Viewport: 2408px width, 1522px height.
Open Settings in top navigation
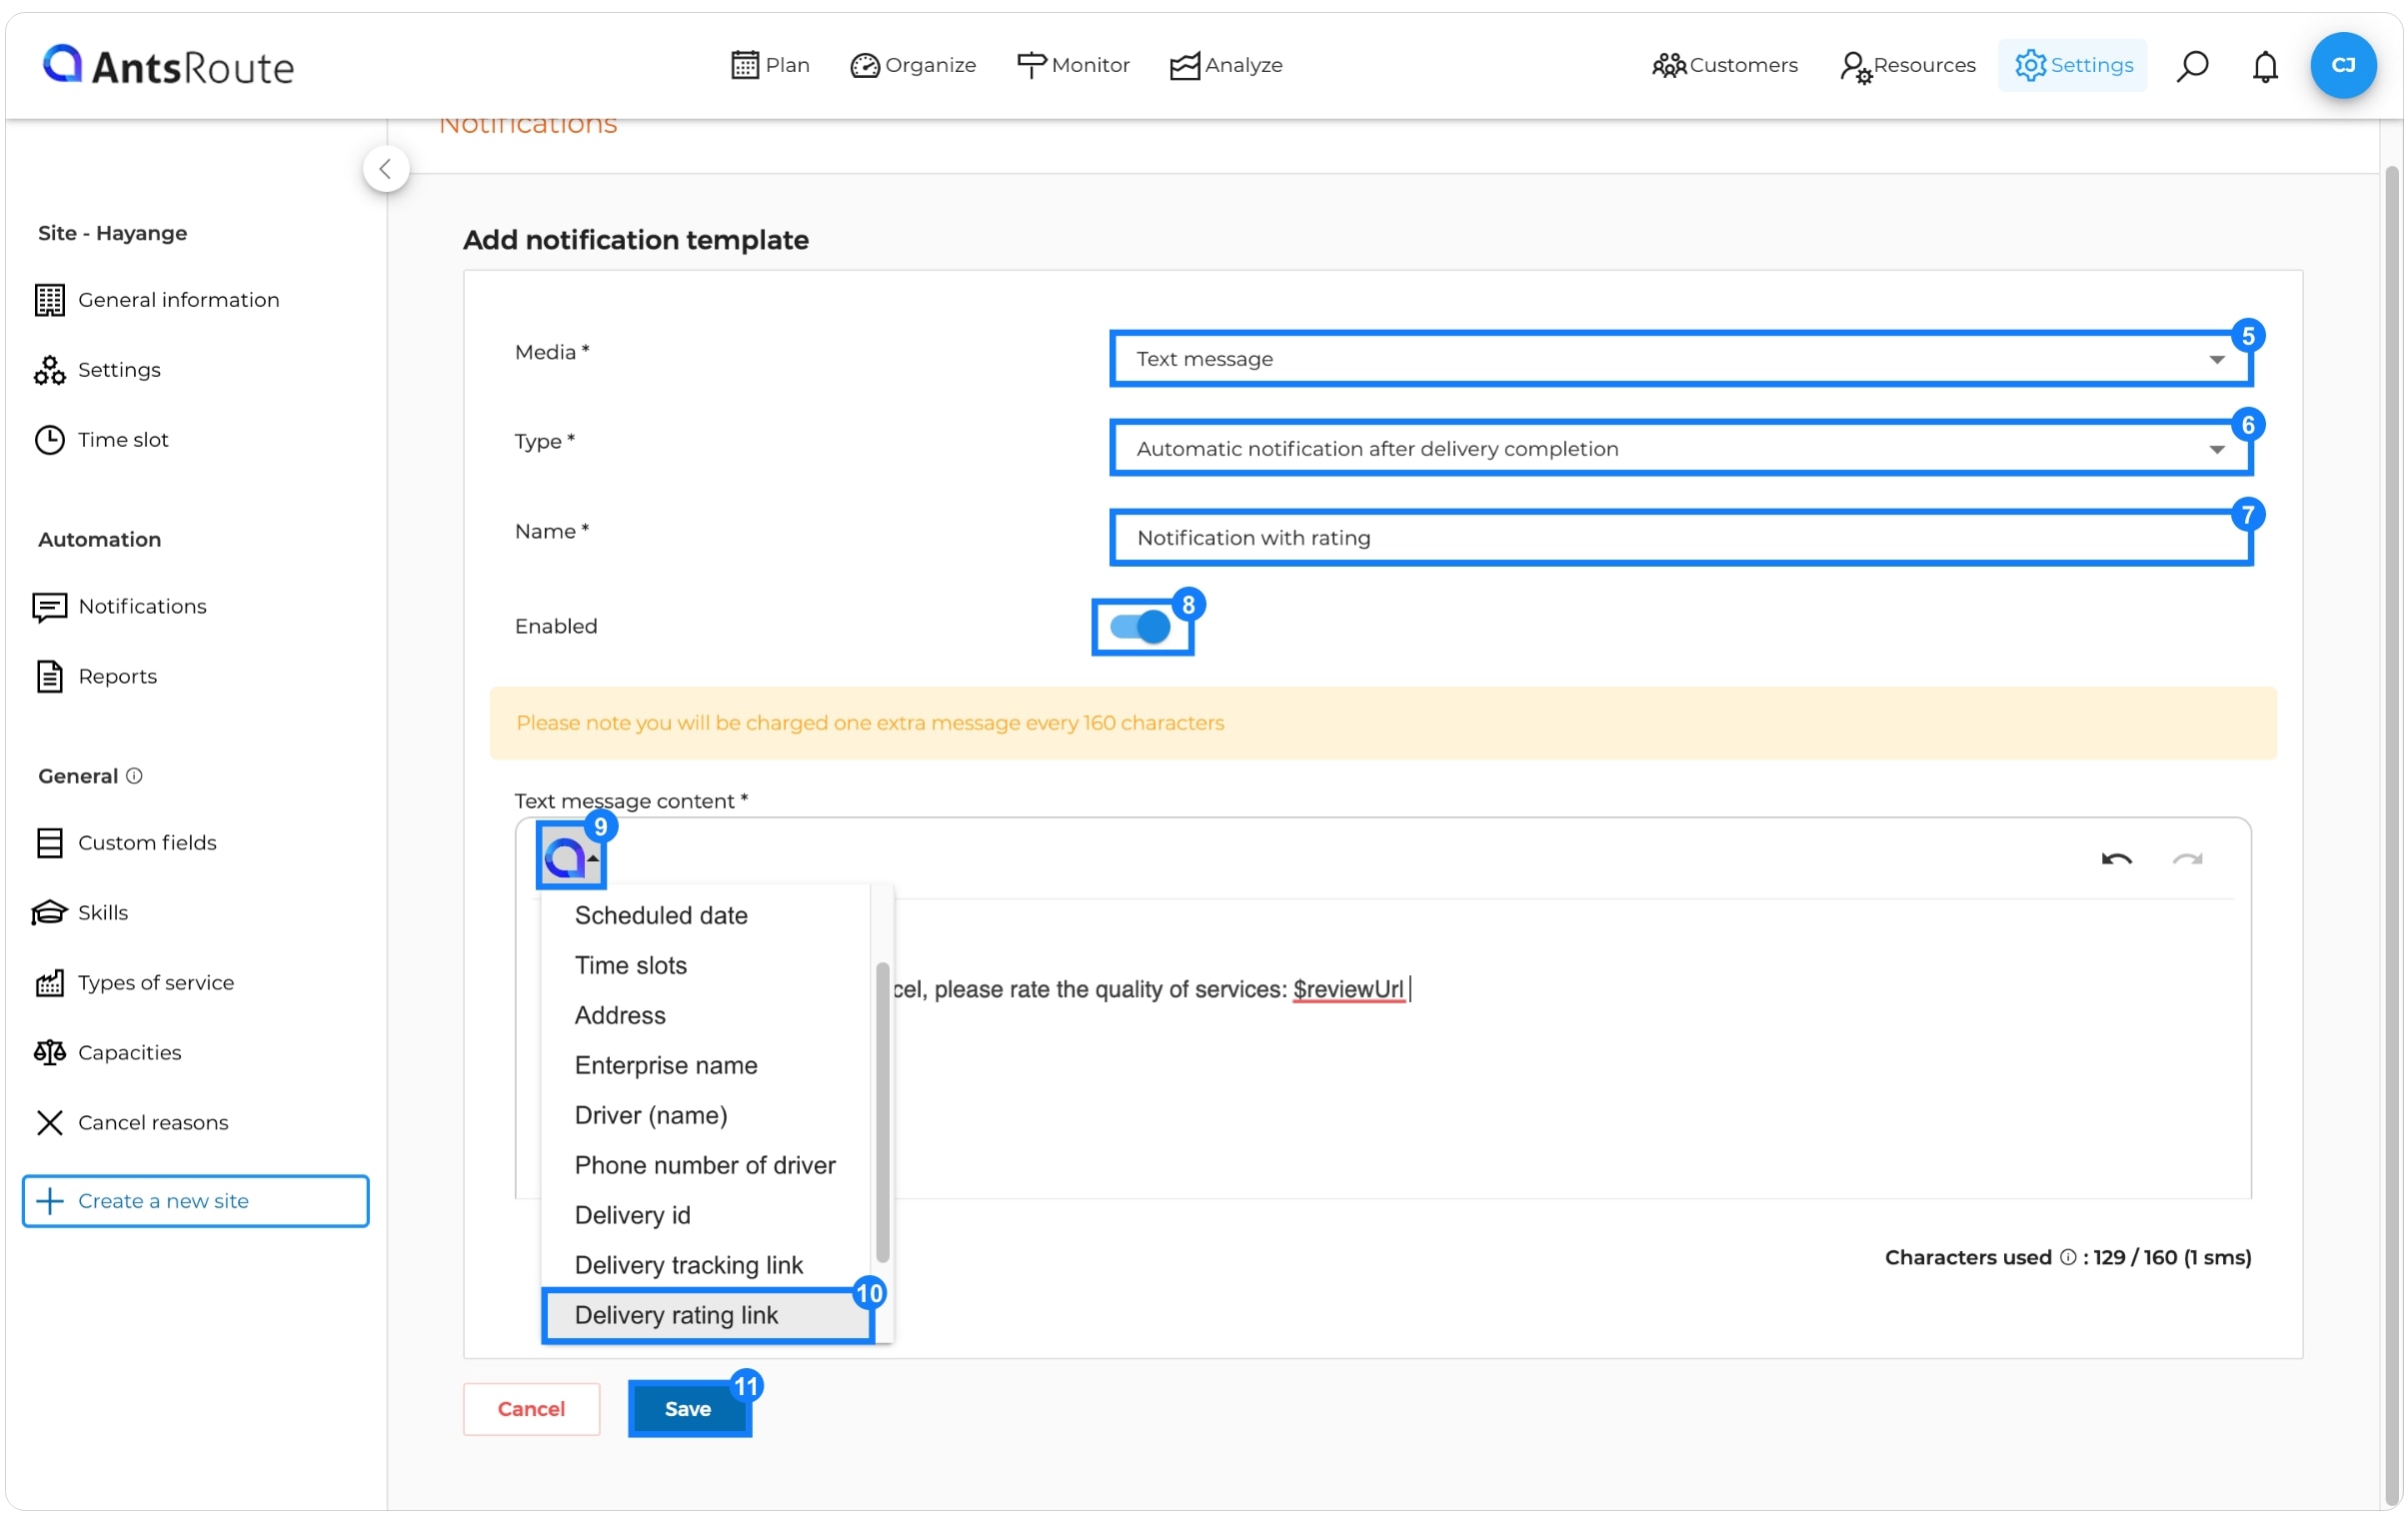coord(2072,65)
